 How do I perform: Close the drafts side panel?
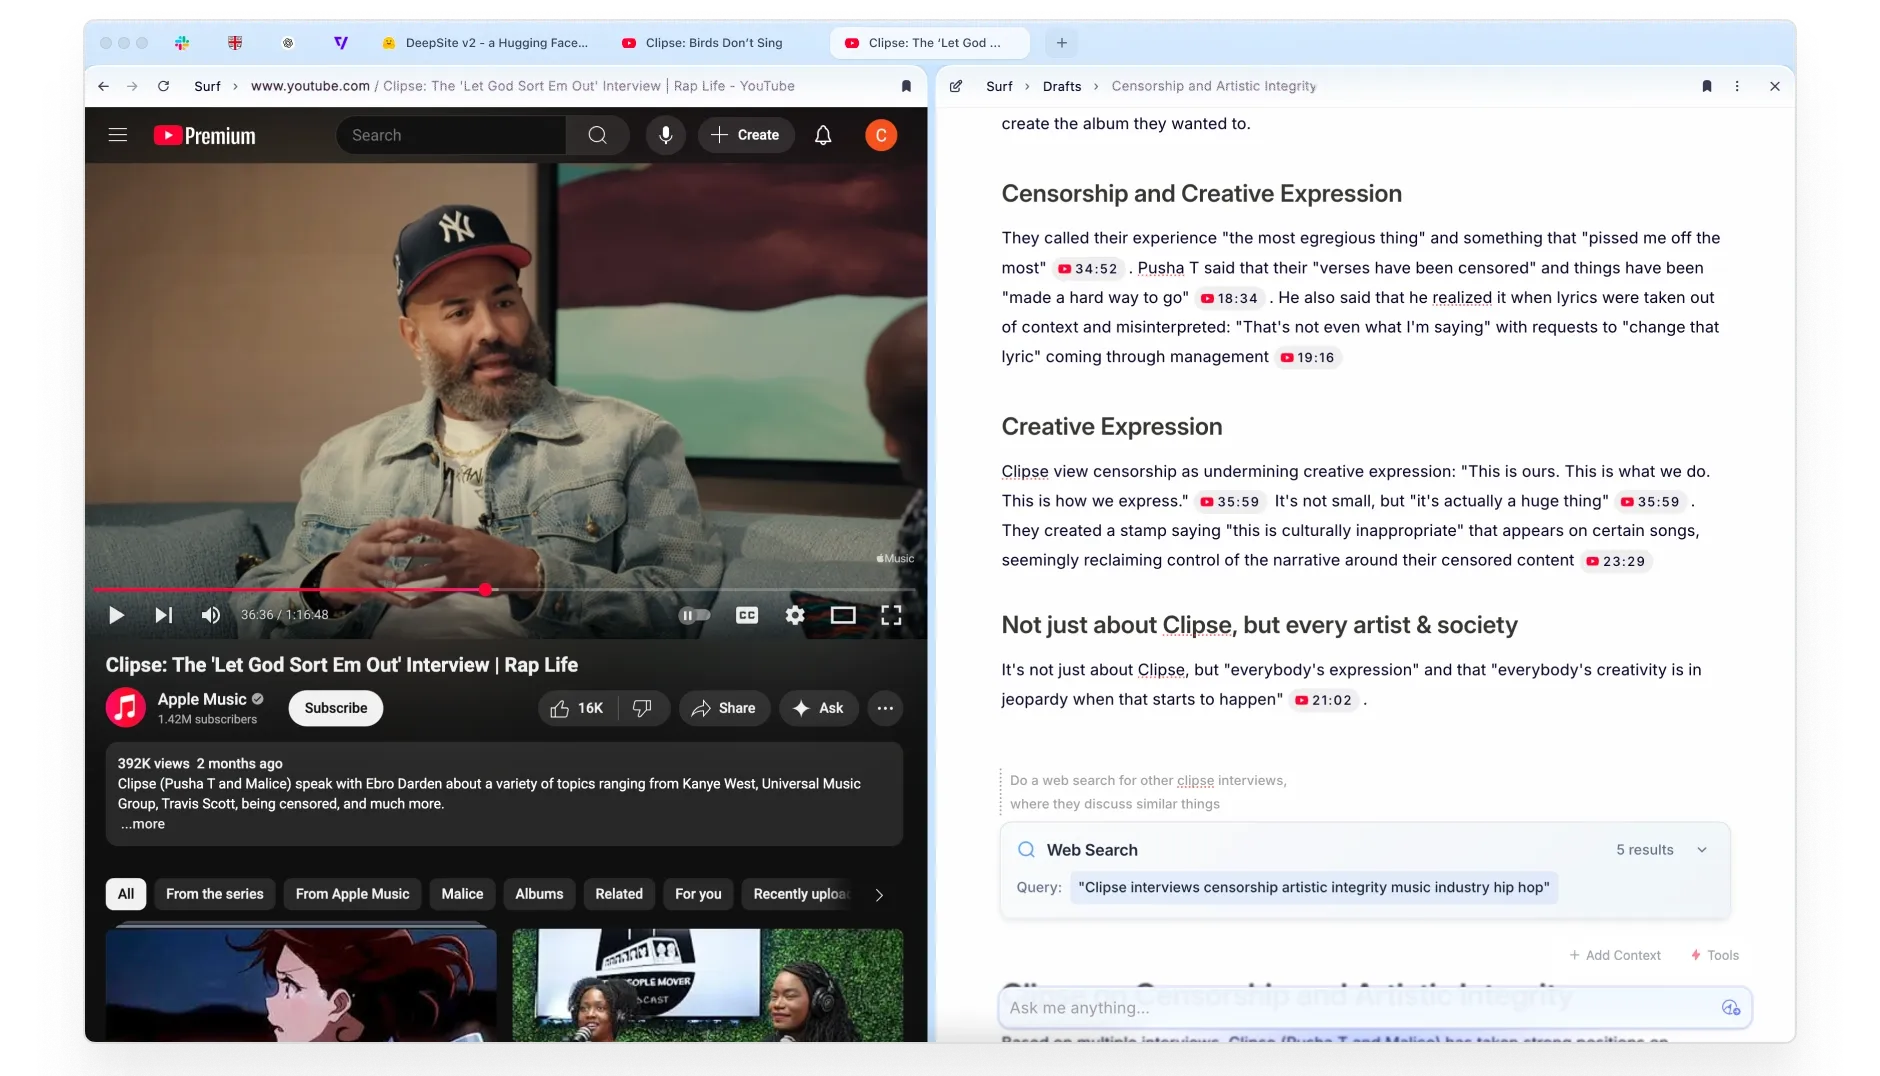coord(1775,86)
